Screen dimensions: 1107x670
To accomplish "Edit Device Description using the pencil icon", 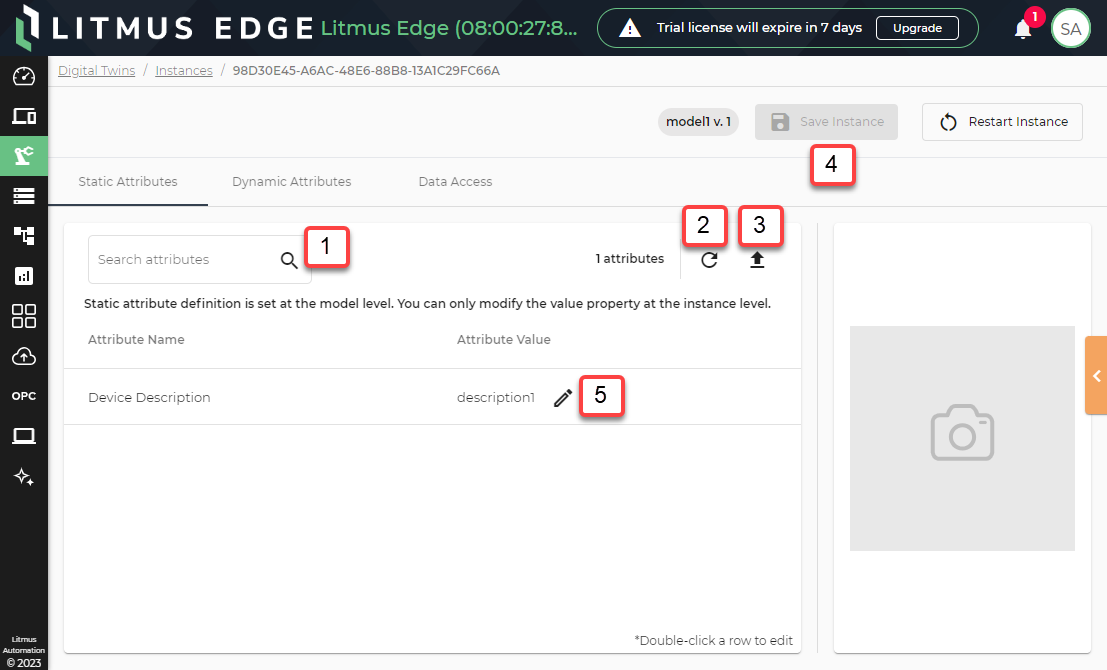I will click(x=562, y=397).
